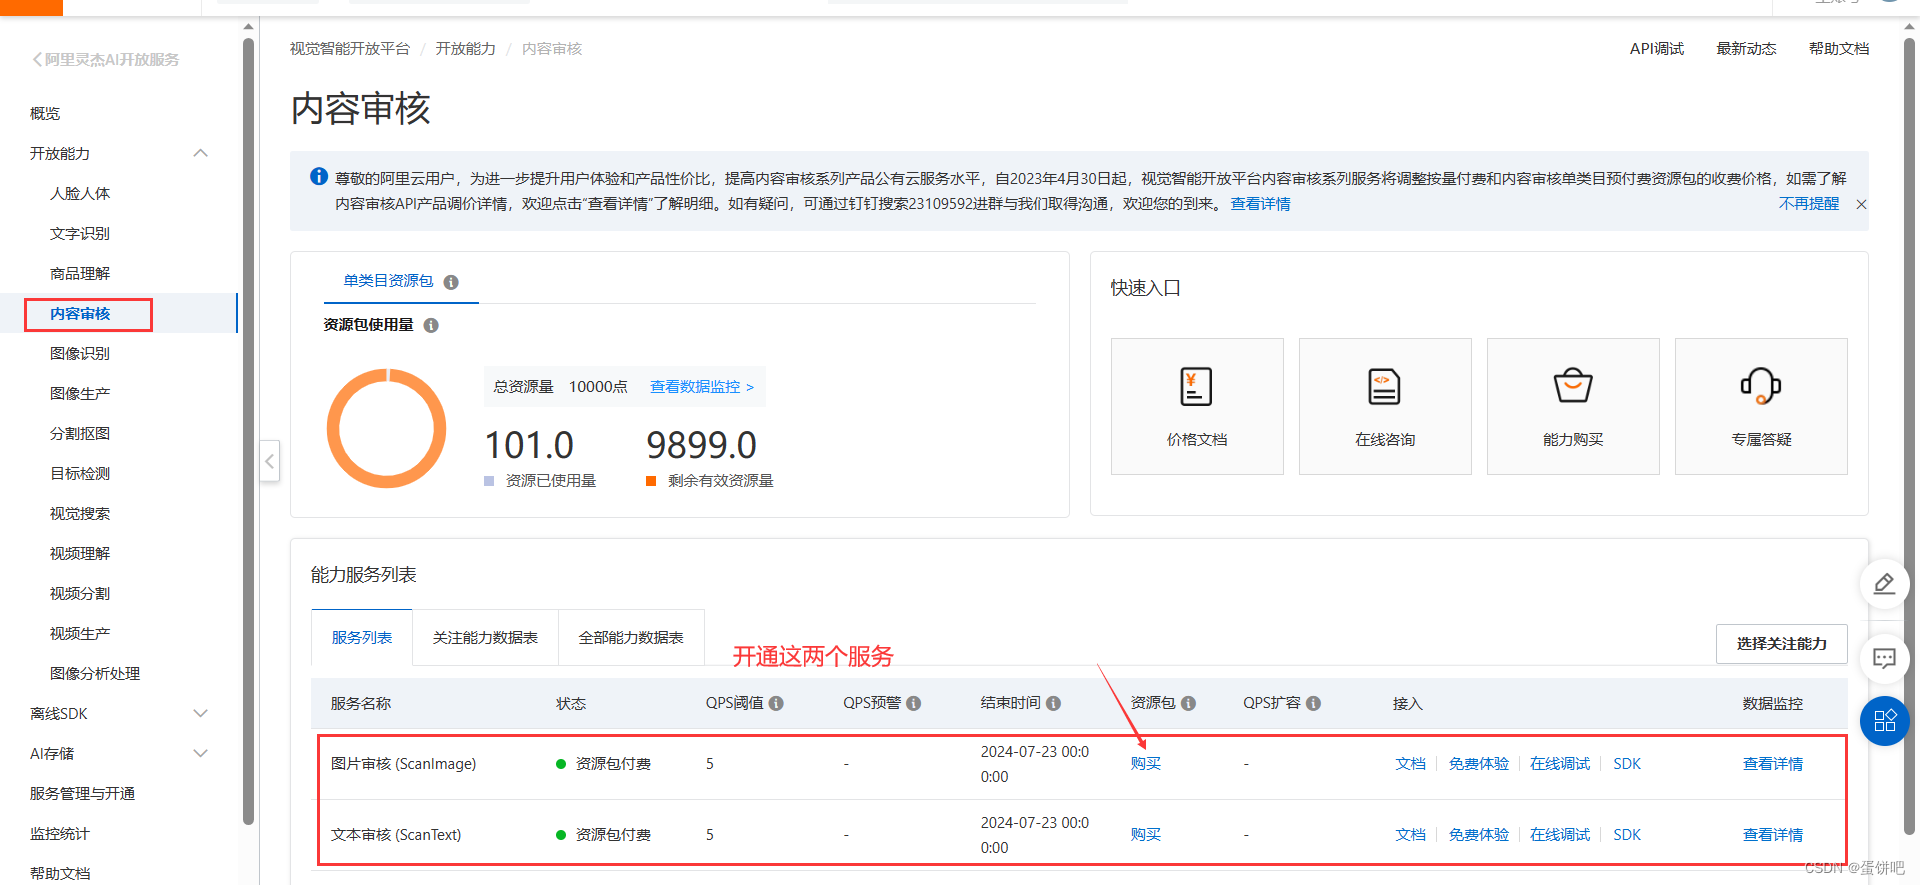Click 查看详情 for 文本审核 row

pyautogui.click(x=1773, y=834)
